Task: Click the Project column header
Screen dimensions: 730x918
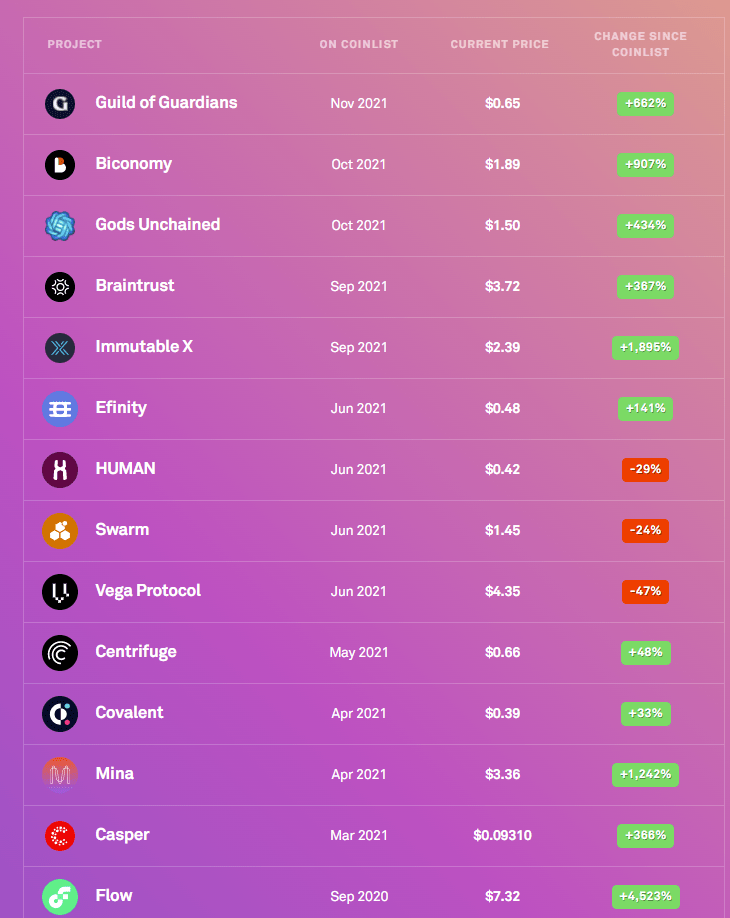Action: [x=75, y=45]
